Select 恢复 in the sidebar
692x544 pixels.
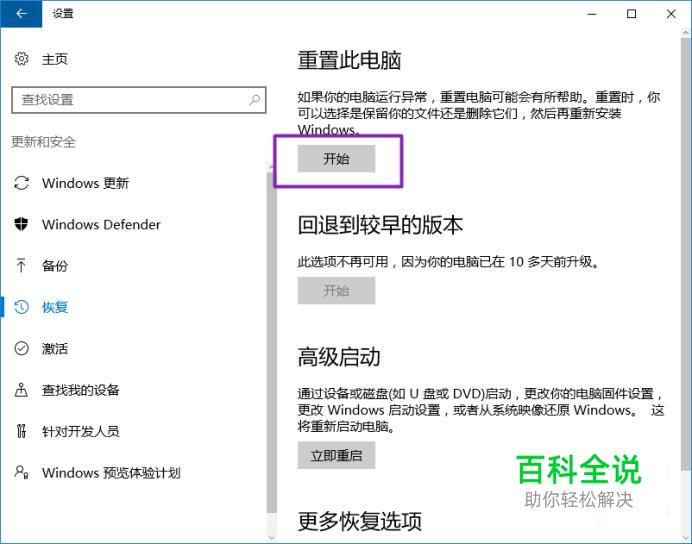point(55,307)
